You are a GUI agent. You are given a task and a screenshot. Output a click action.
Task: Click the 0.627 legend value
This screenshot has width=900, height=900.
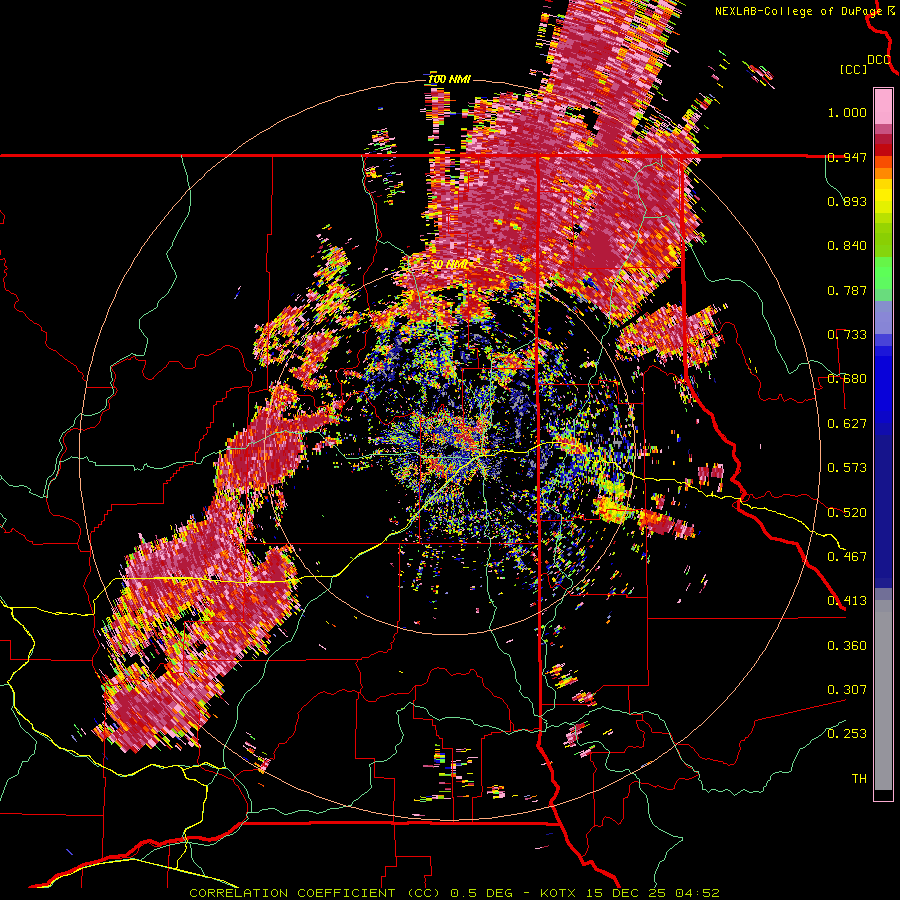point(847,424)
